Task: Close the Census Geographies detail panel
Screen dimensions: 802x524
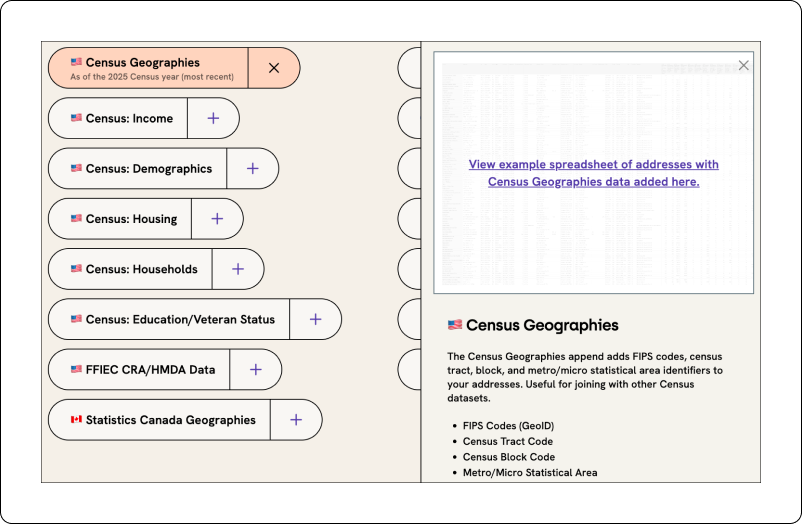Action: tap(744, 66)
